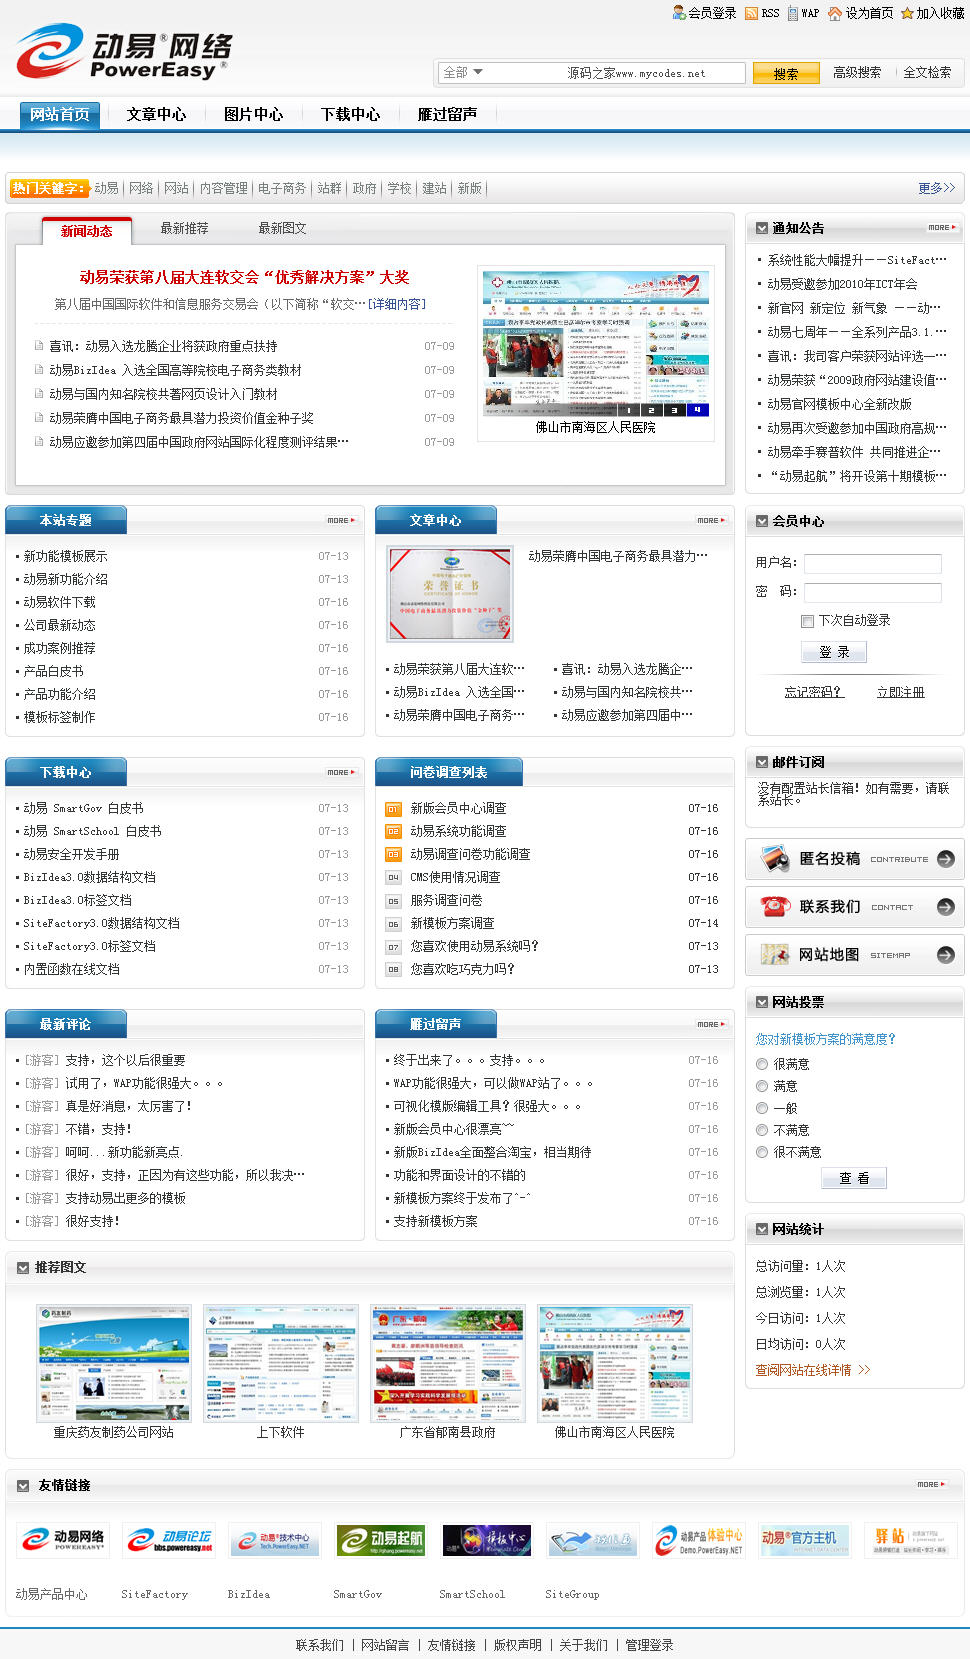Expand more hot keywords via 更多>>
970x1659 pixels.
(937, 188)
